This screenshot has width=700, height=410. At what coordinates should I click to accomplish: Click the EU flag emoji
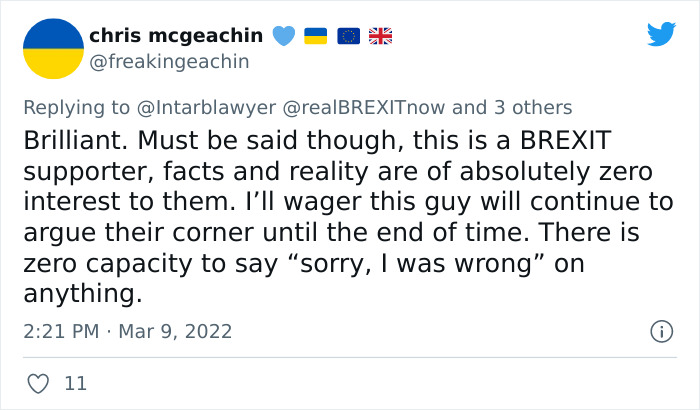pos(348,36)
